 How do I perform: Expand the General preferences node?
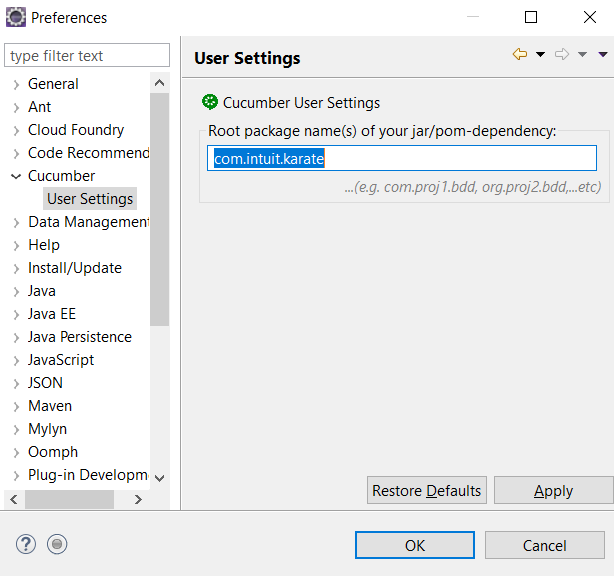tap(16, 84)
